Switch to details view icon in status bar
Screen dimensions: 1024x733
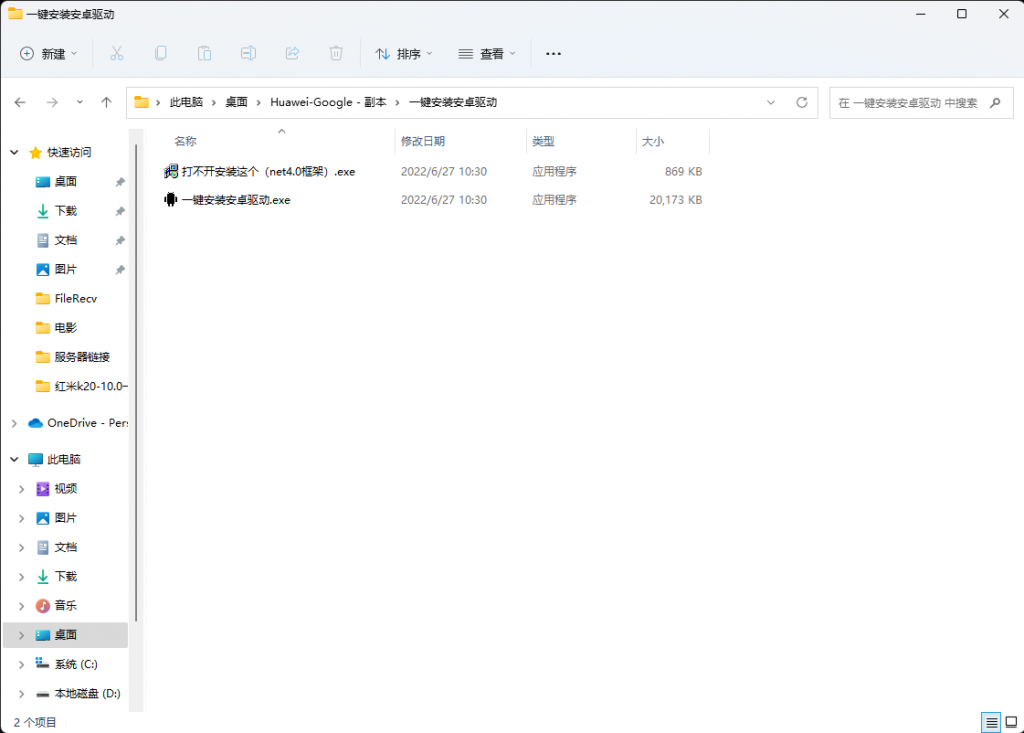tap(991, 722)
